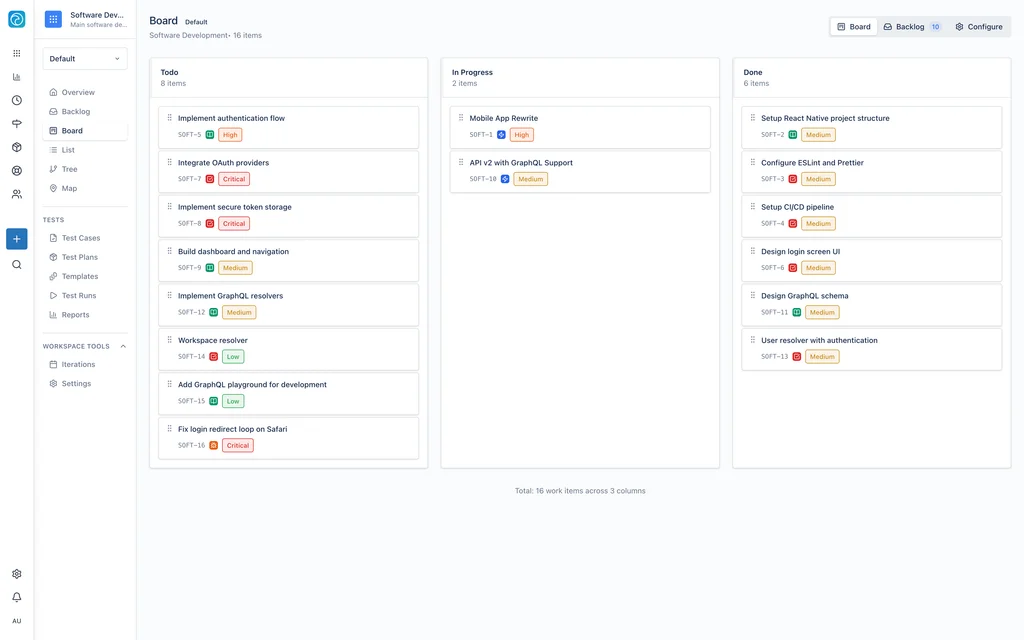Open the Setup CI/CD pipeline card
Viewport: 1024px width, 640px height.
pos(797,207)
